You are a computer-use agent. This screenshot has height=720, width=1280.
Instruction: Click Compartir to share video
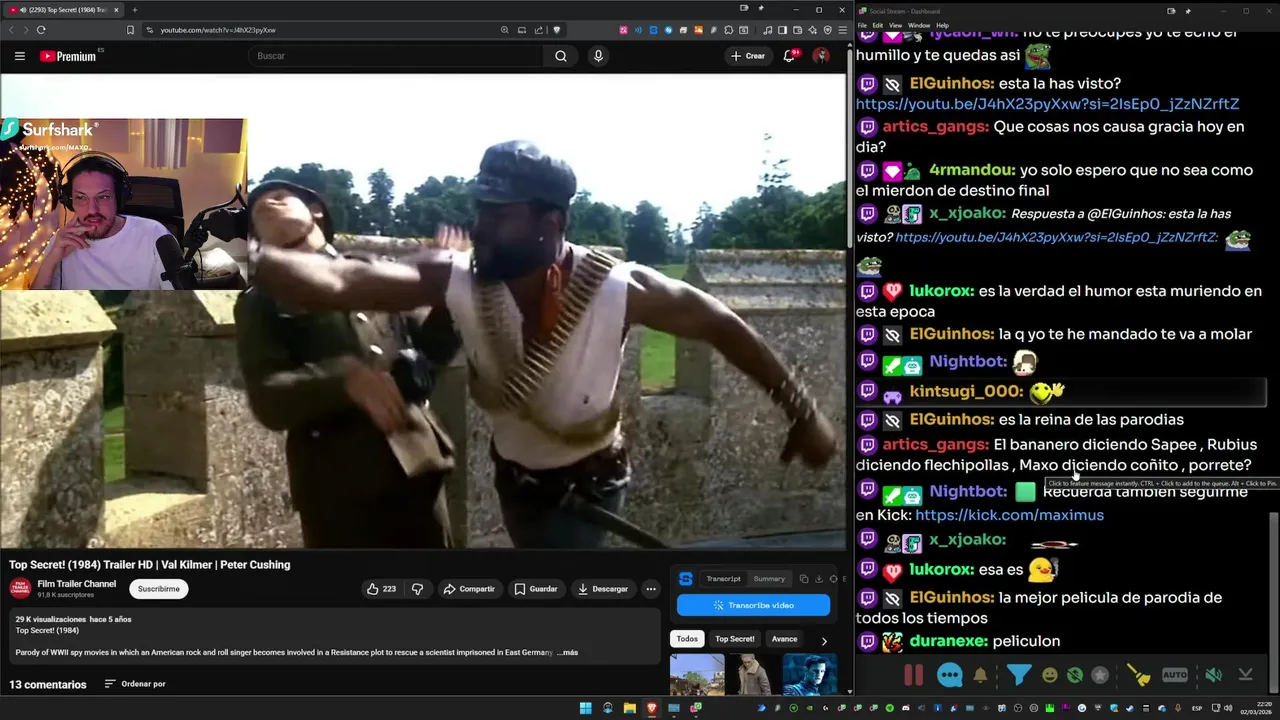469,589
